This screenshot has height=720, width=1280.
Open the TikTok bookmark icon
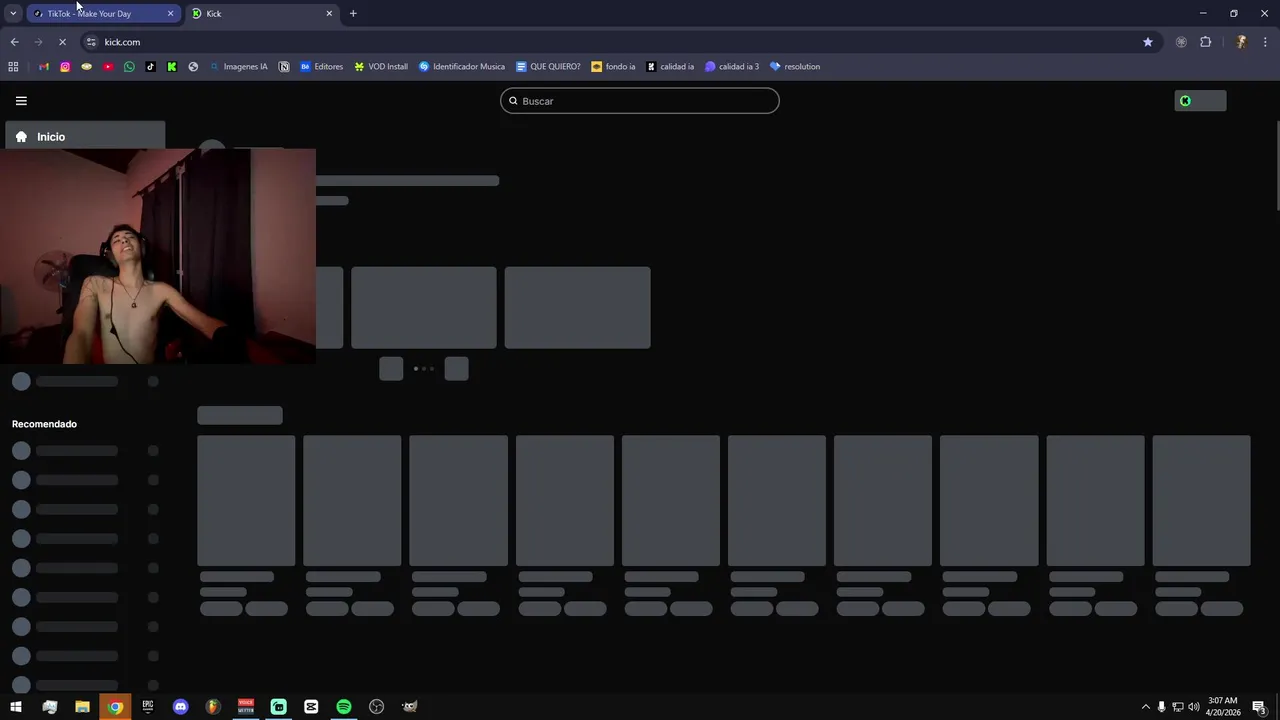click(x=150, y=67)
